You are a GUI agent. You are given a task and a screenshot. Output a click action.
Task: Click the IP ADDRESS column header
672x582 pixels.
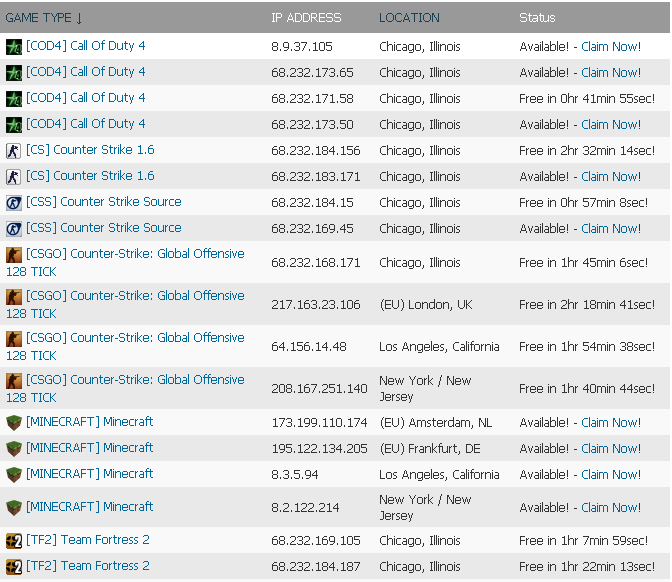pos(306,18)
